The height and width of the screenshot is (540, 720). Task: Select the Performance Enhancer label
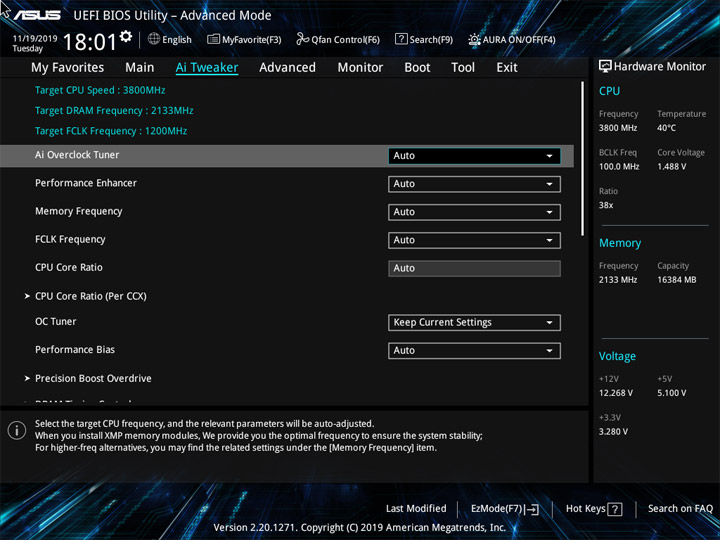pyautogui.click(x=86, y=183)
